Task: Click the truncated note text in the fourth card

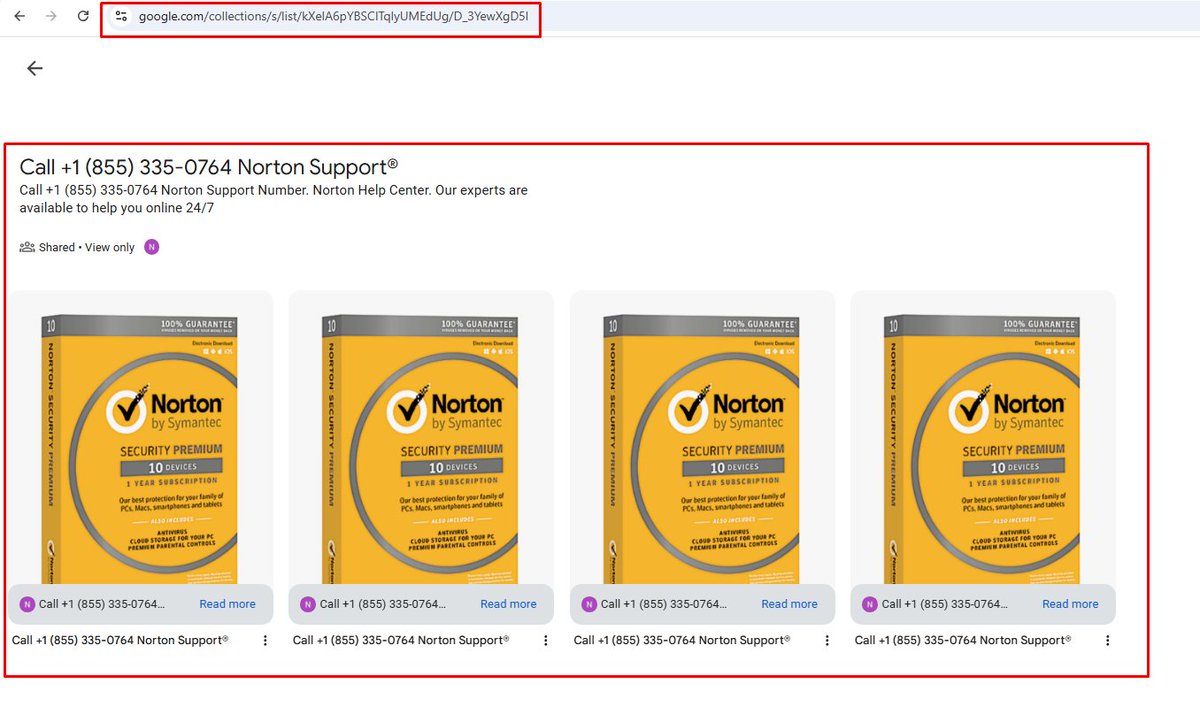Action: tap(945, 604)
